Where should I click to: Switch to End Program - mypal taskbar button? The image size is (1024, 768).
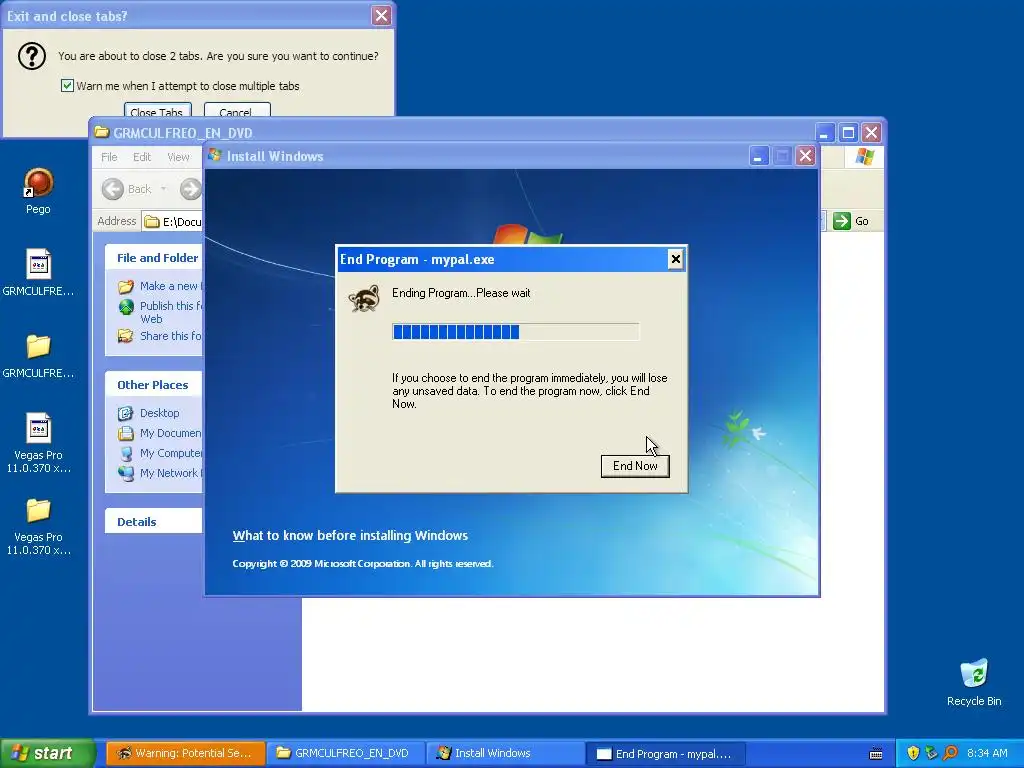(x=665, y=754)
